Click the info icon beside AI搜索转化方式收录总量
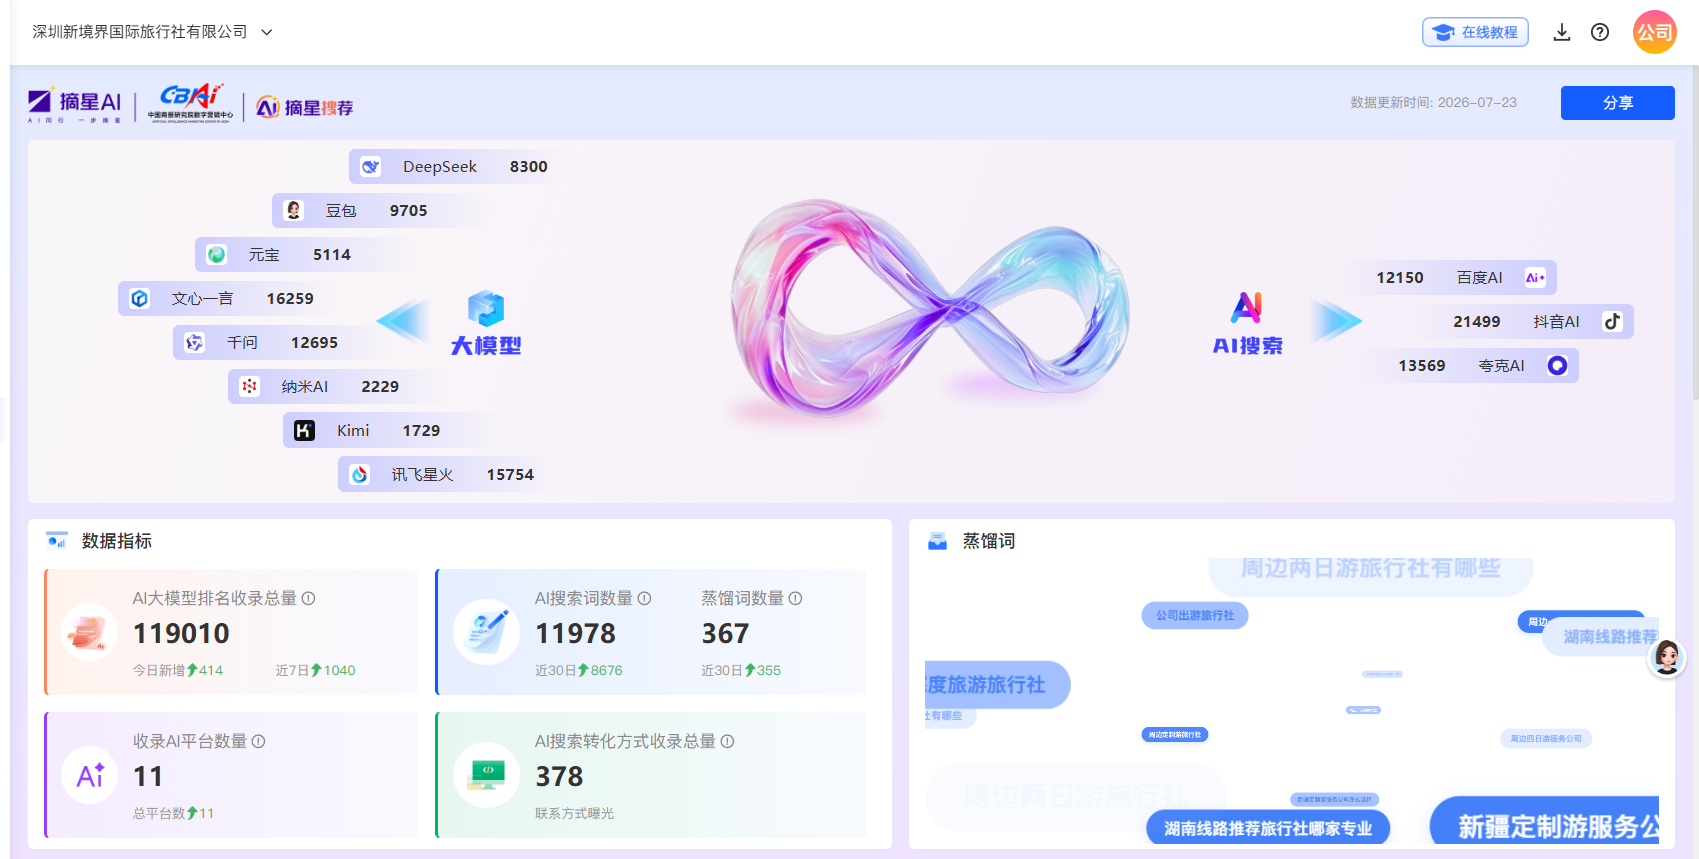Viewport: 1699px width, 859px height. (728, 742)
